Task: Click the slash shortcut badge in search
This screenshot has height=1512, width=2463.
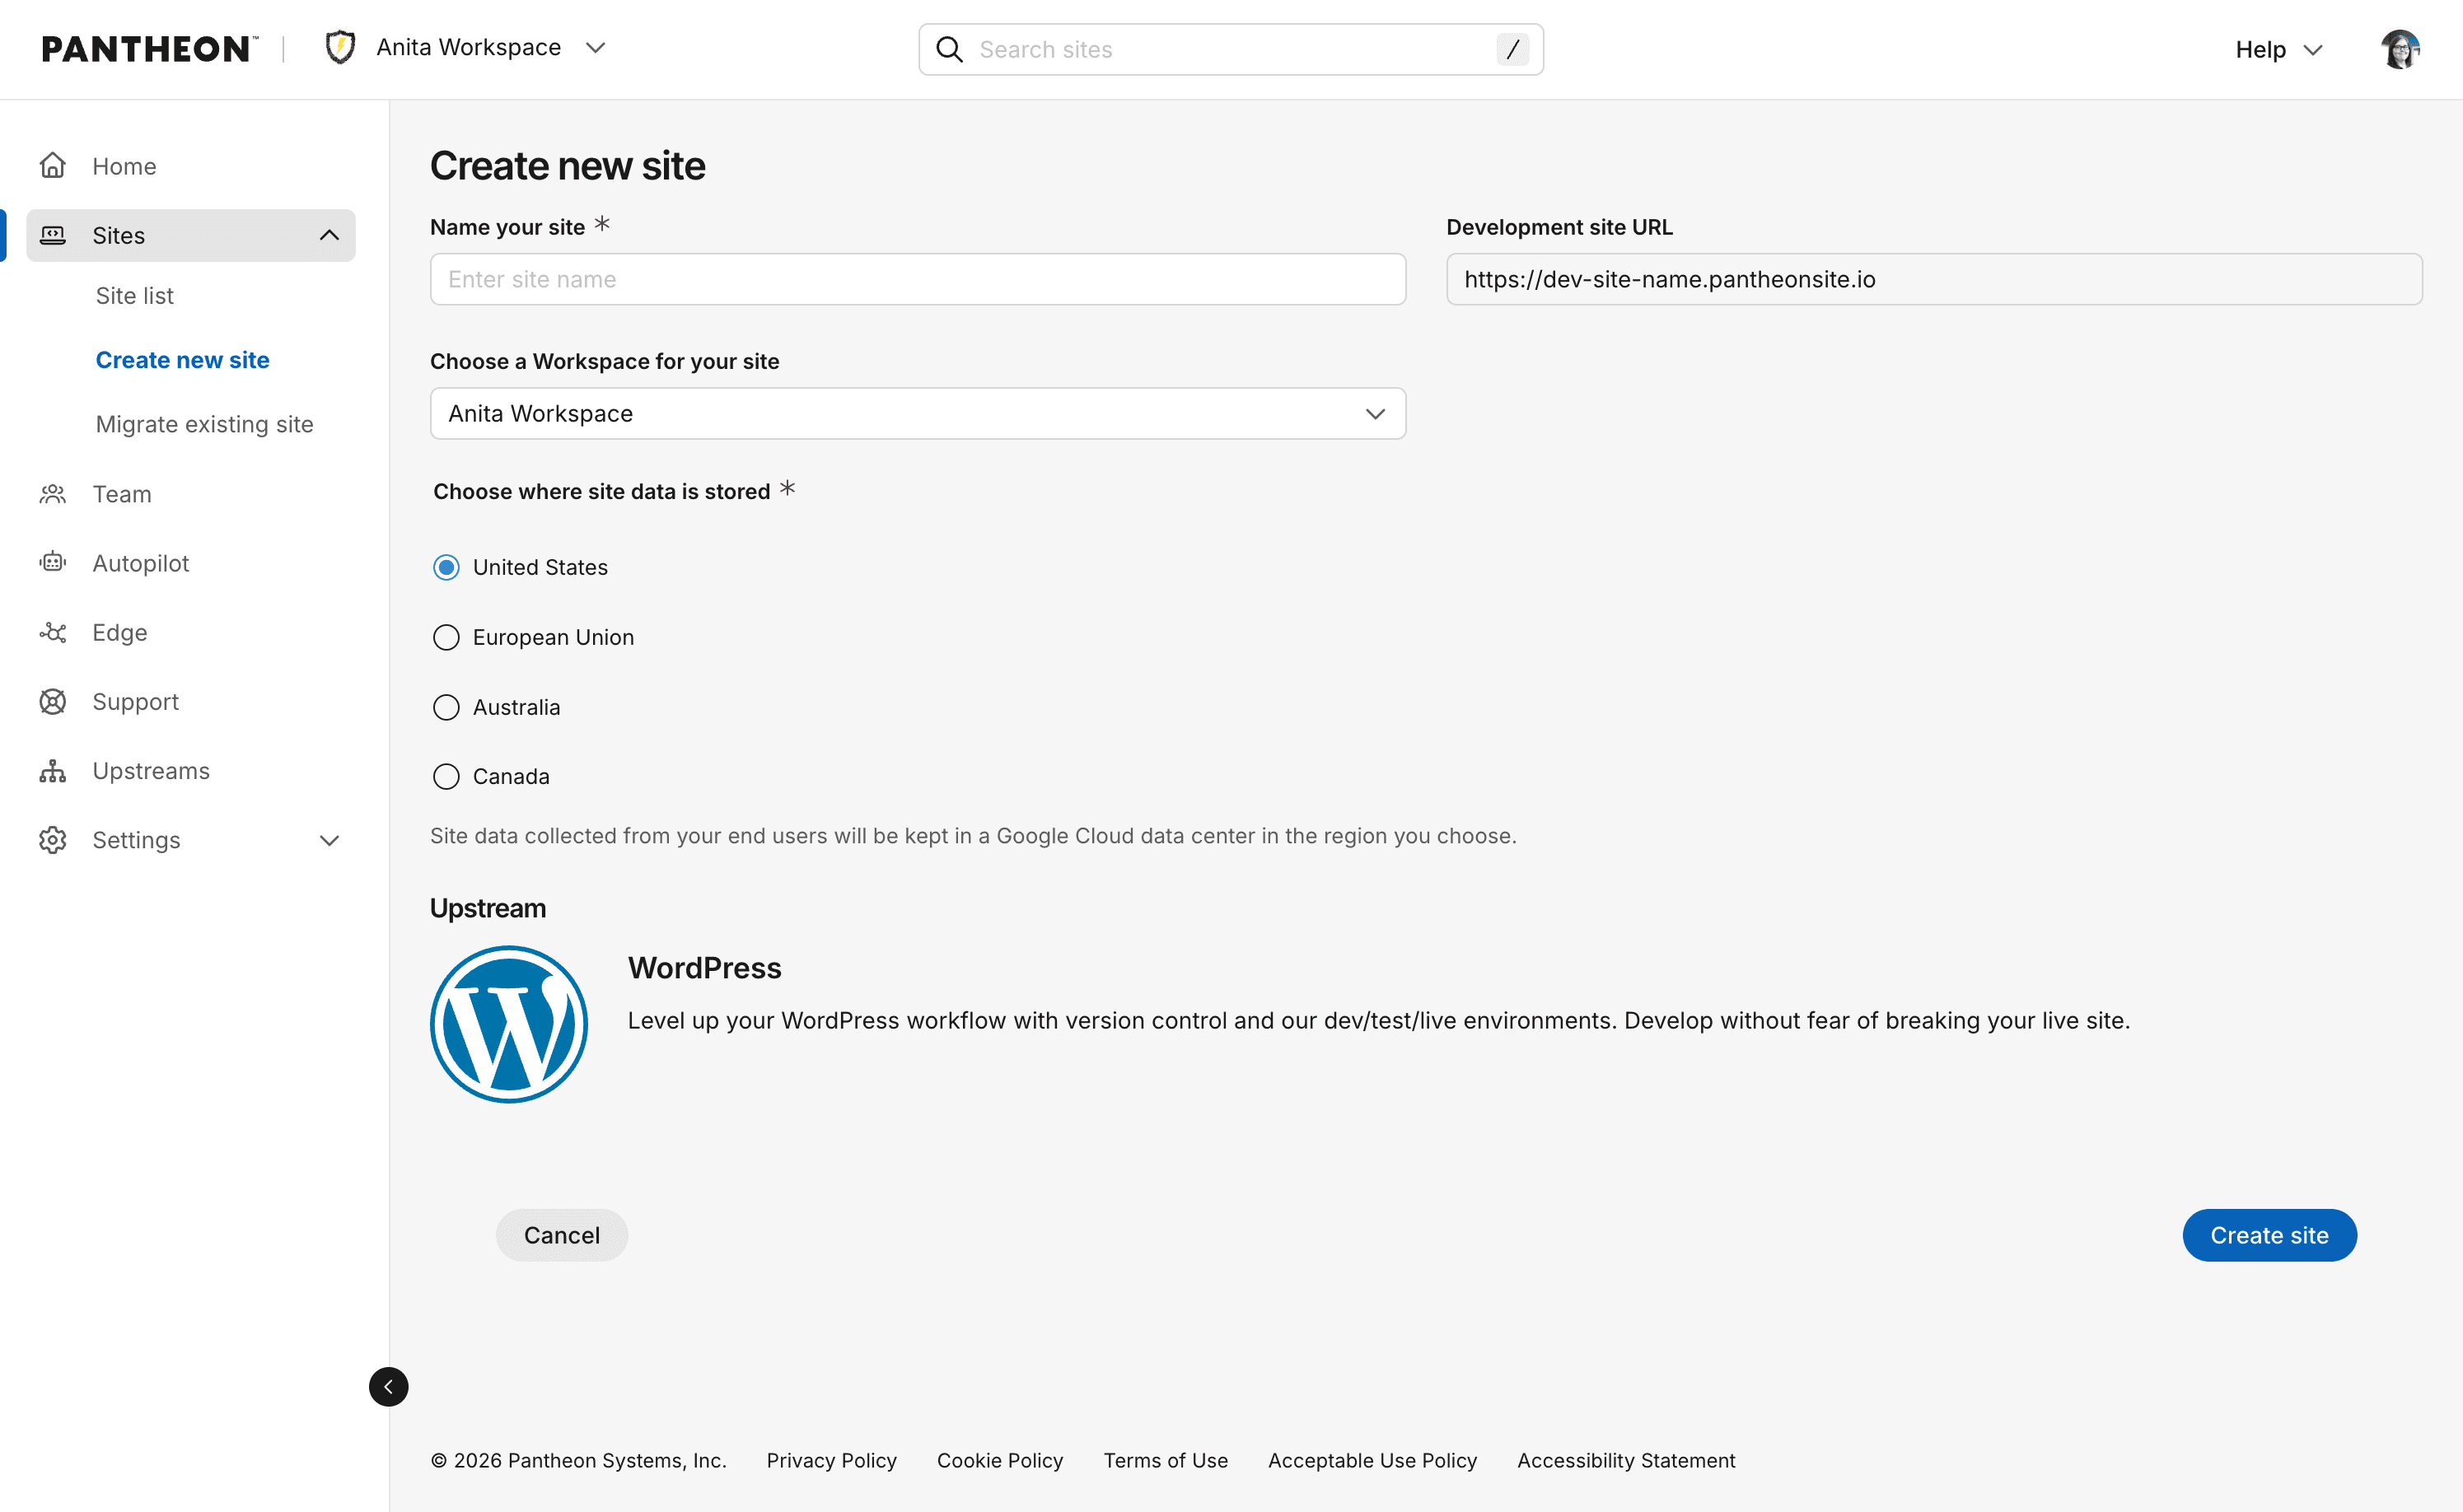Action: coord(1512,49)
